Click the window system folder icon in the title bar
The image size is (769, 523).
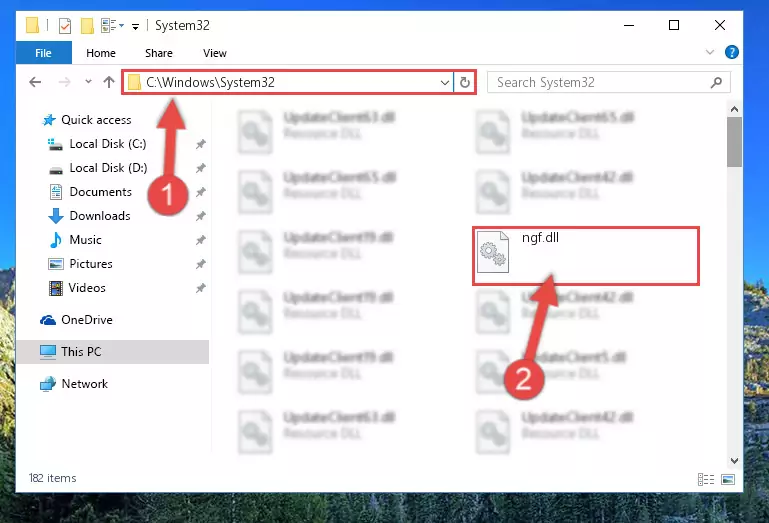32,25
